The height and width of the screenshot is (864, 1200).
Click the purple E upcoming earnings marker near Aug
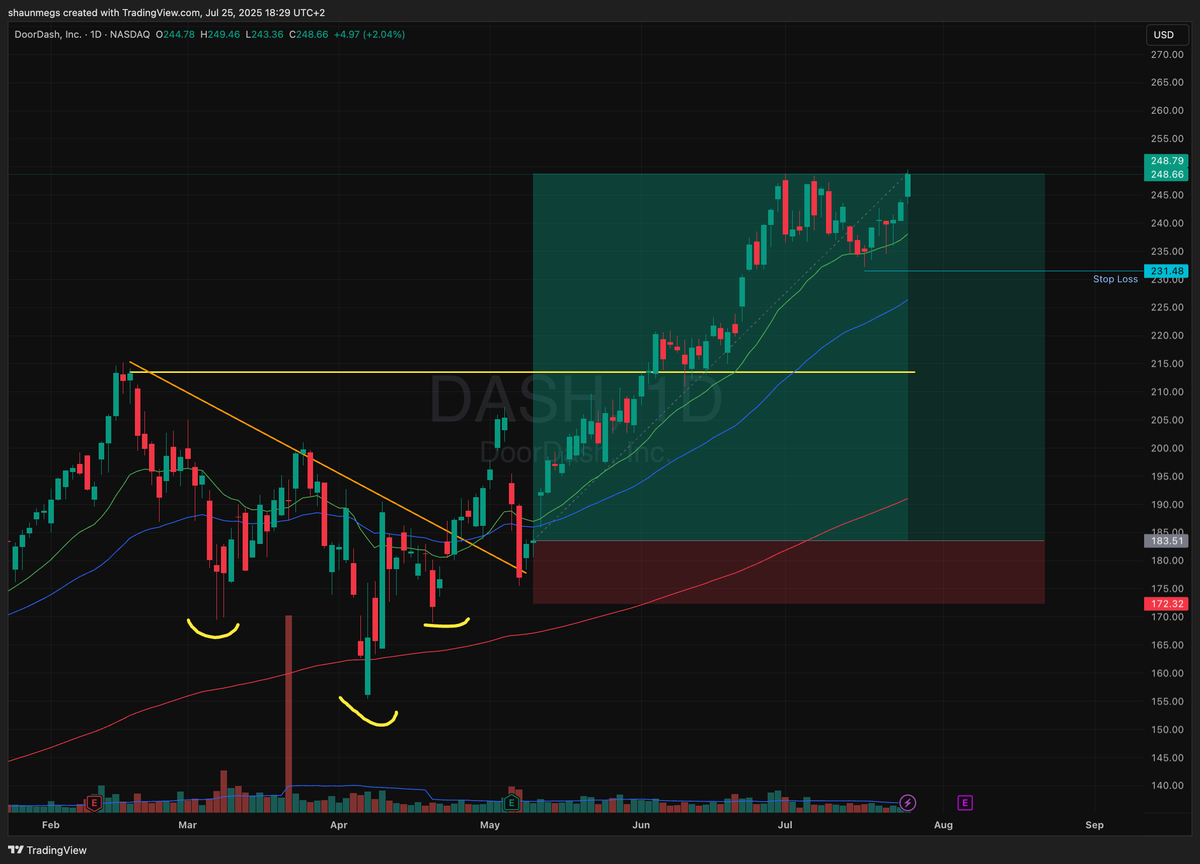(x=965, y=802)
